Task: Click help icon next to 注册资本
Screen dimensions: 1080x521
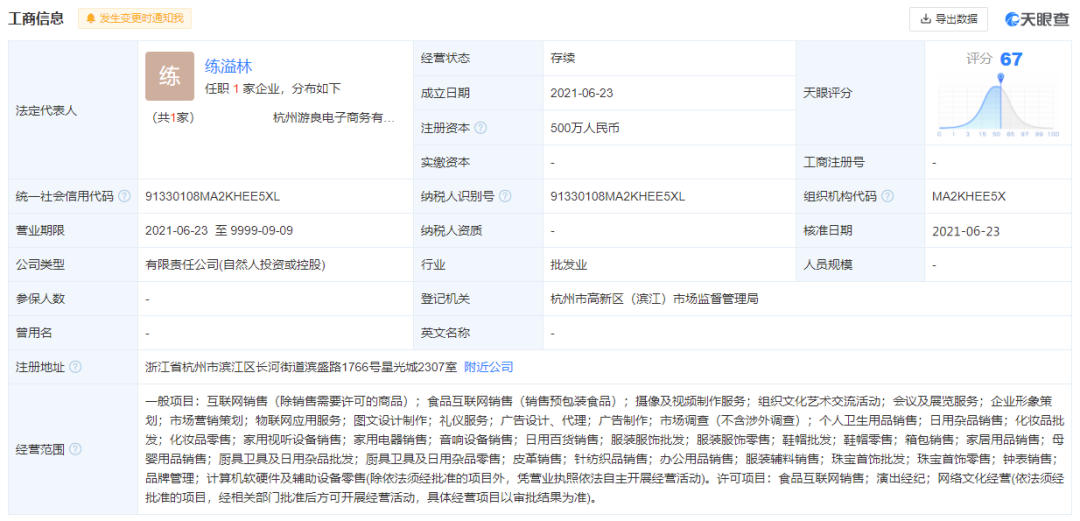Action: coord(481,127)
